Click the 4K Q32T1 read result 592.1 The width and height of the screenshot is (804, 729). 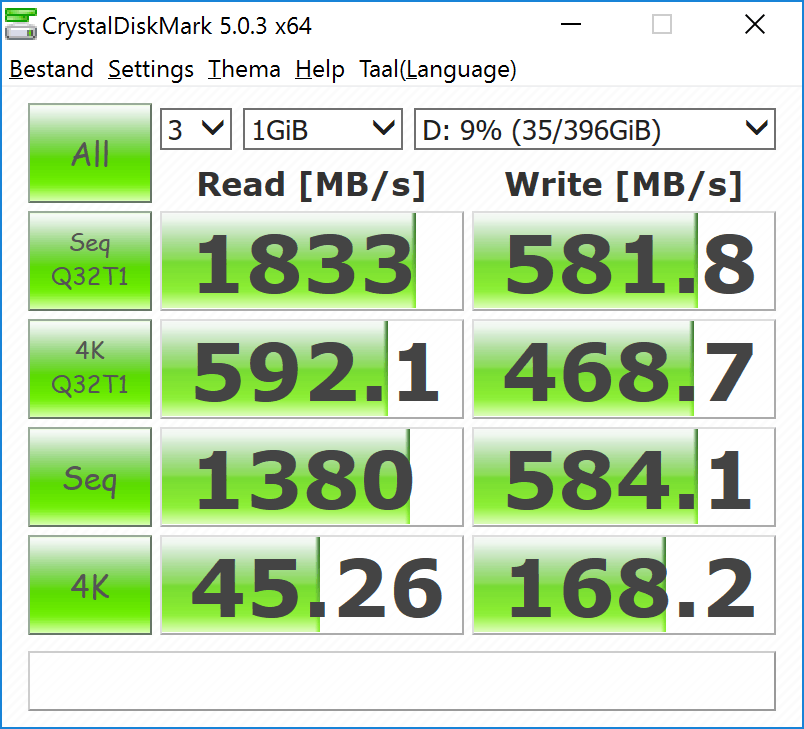point(312,369)
